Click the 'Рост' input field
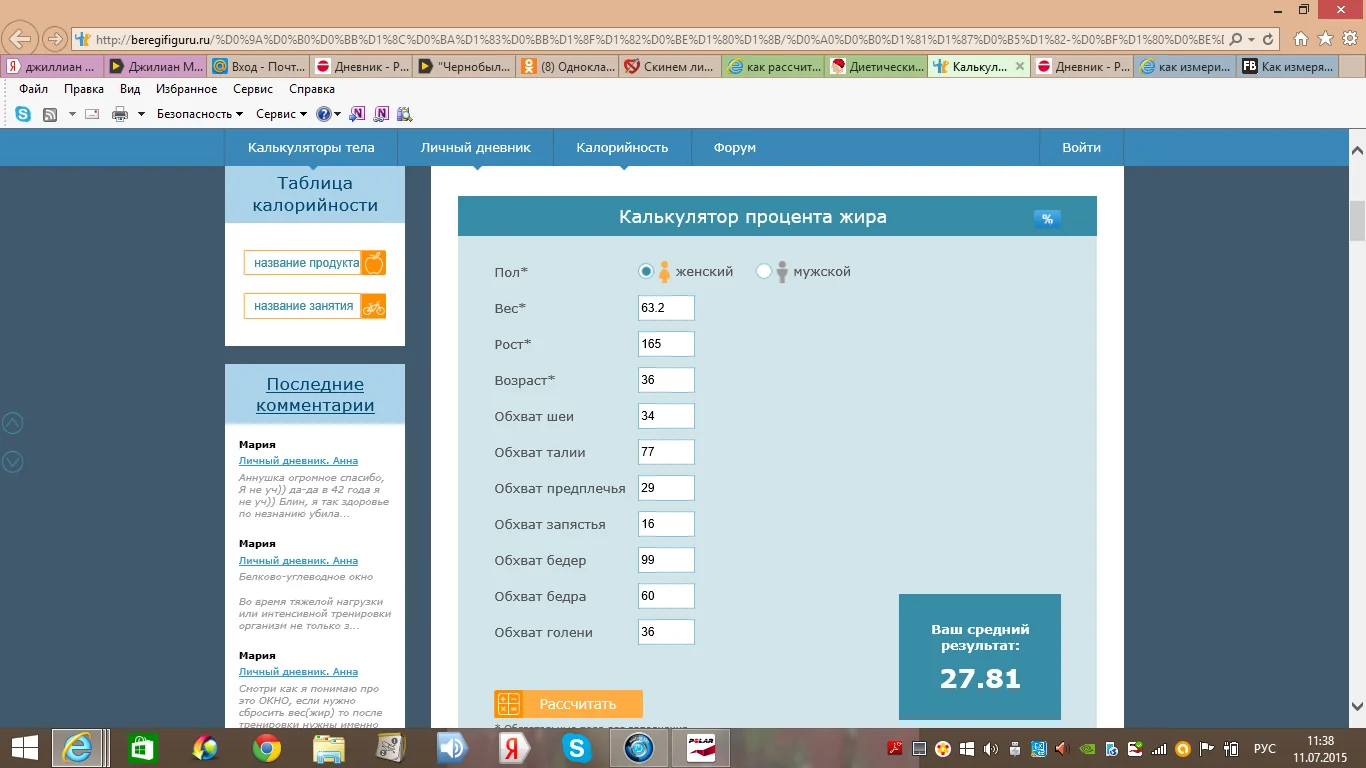 666,344
